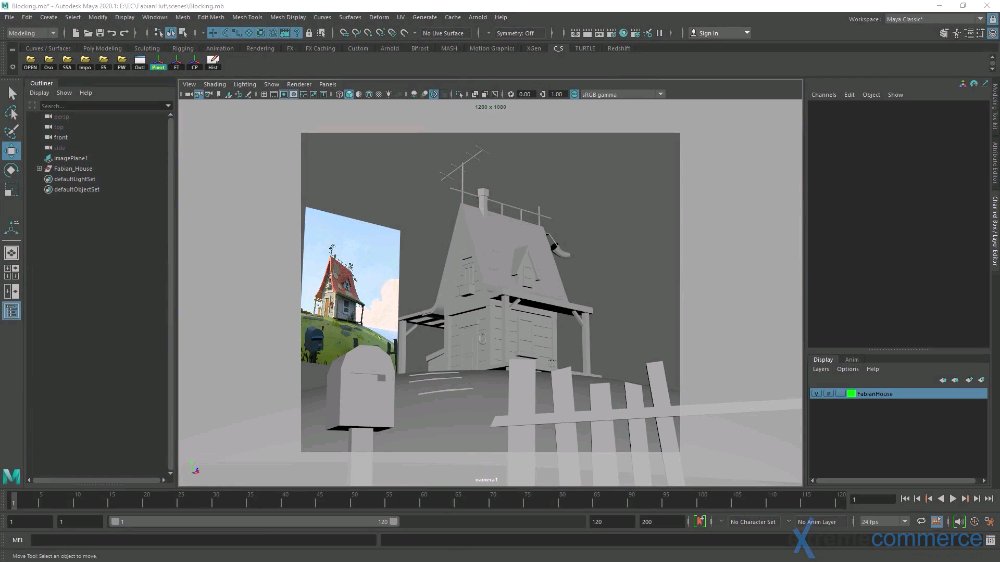Image resolution: width=1000 pixels, height=562 pixels.
Task: Undo the last action with toolbar arrow
Action: [x=112, y=33]
